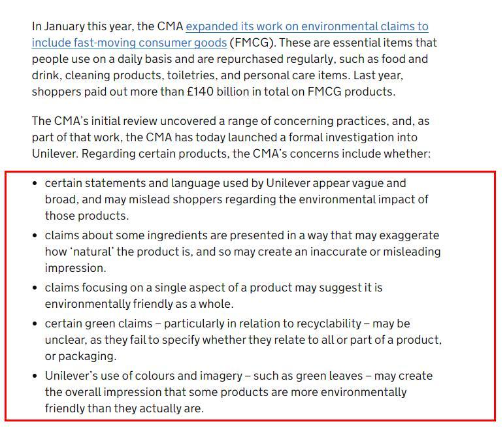Click the bullet dot before 'claims focusing'
Image resolution: width=504 pixels, height=427 pixels.
(35, 288)
